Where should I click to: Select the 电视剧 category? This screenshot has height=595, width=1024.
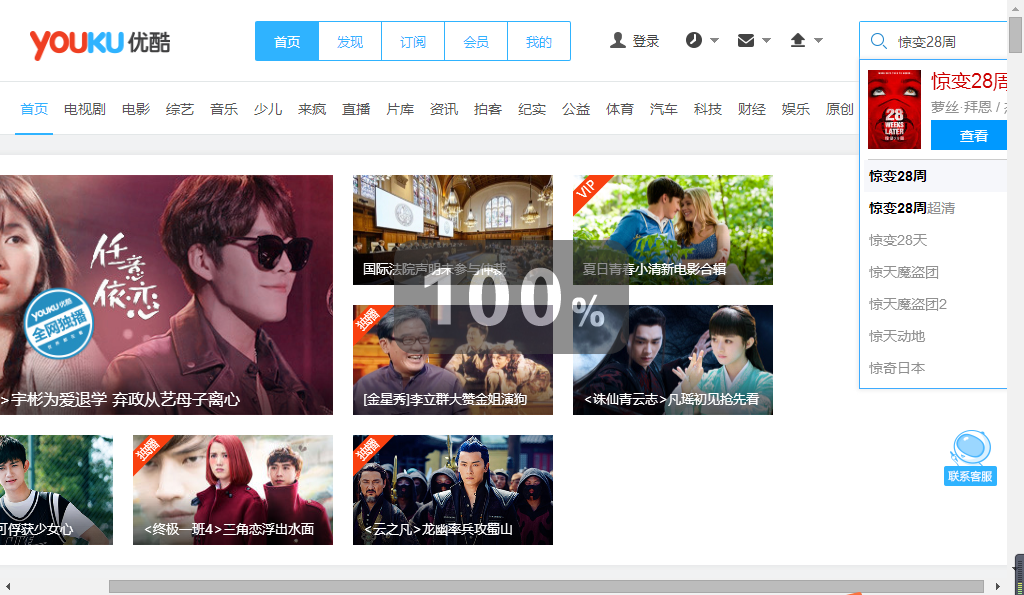coord(83,109)
